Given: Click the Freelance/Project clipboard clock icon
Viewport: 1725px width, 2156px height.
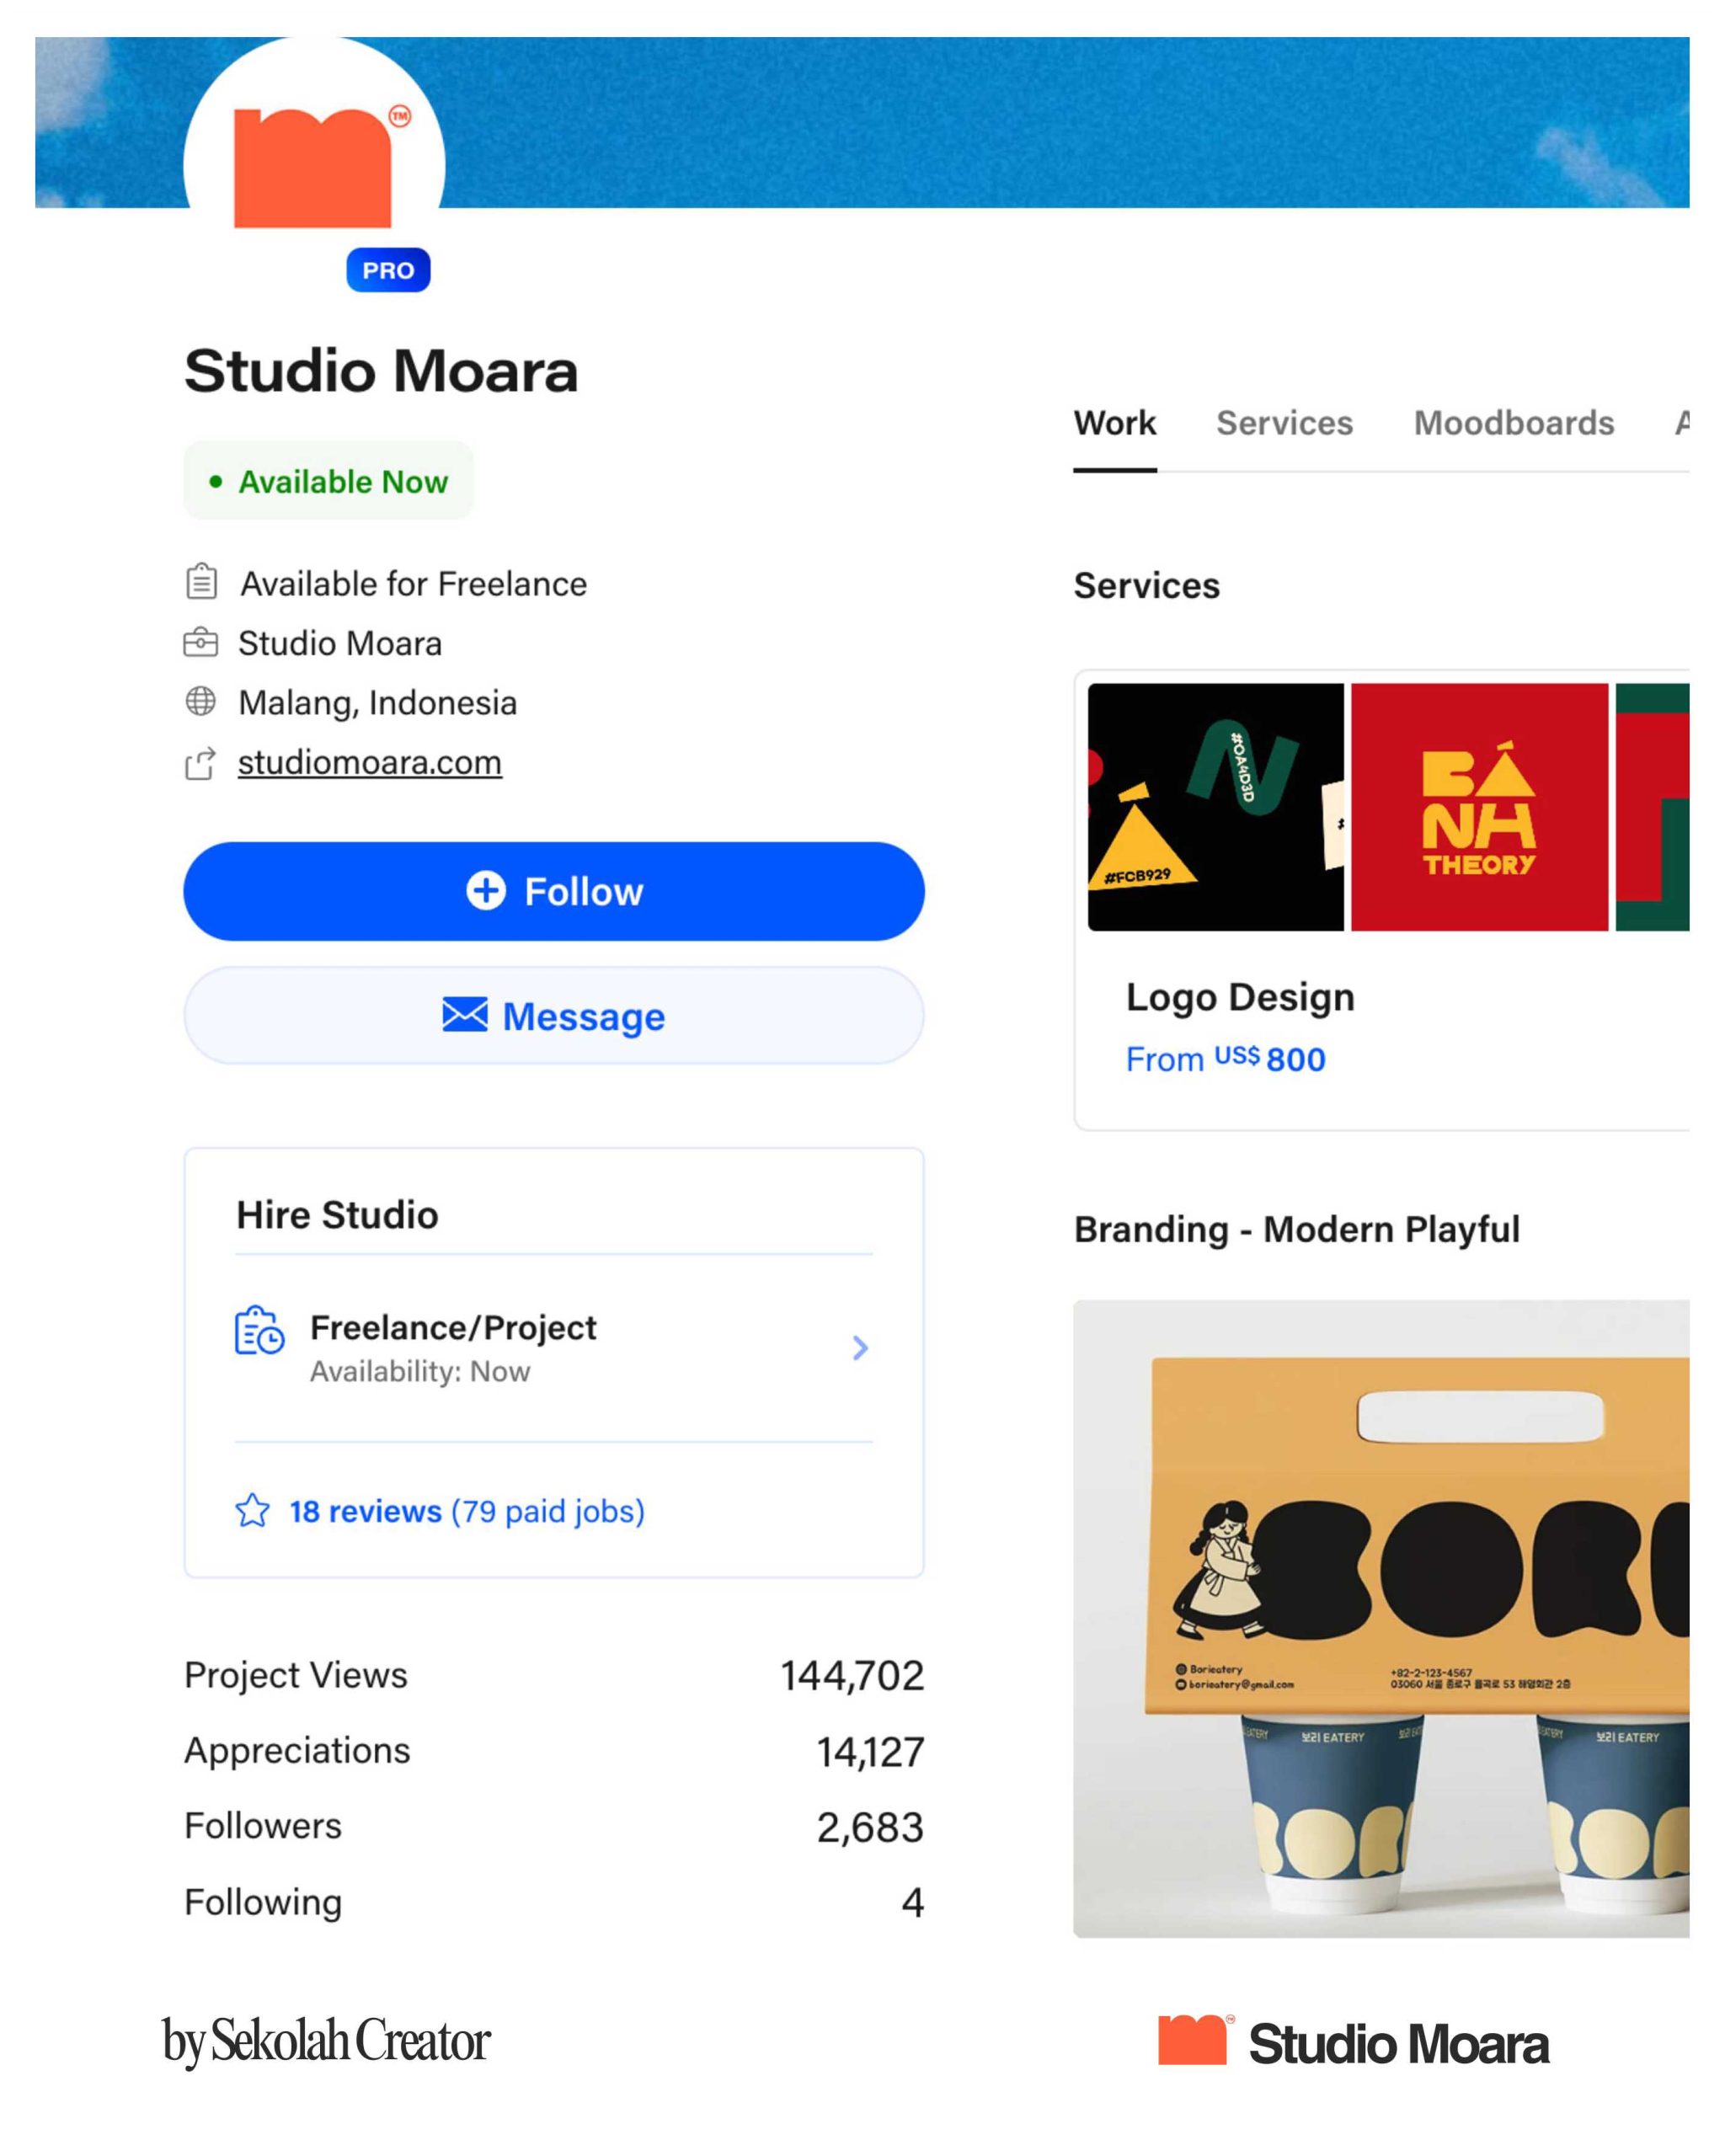Looking at the screenshot, I should coord(259,1331).
